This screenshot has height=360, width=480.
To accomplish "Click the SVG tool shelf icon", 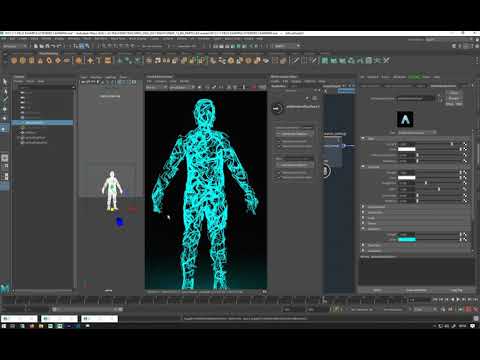I will coord(108,60).
